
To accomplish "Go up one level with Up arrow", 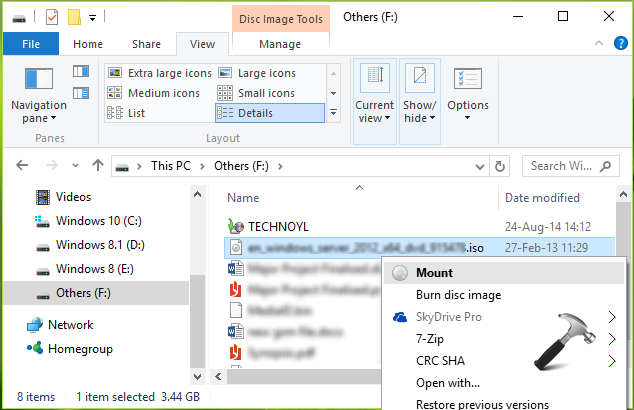I will tap(98, 165).
